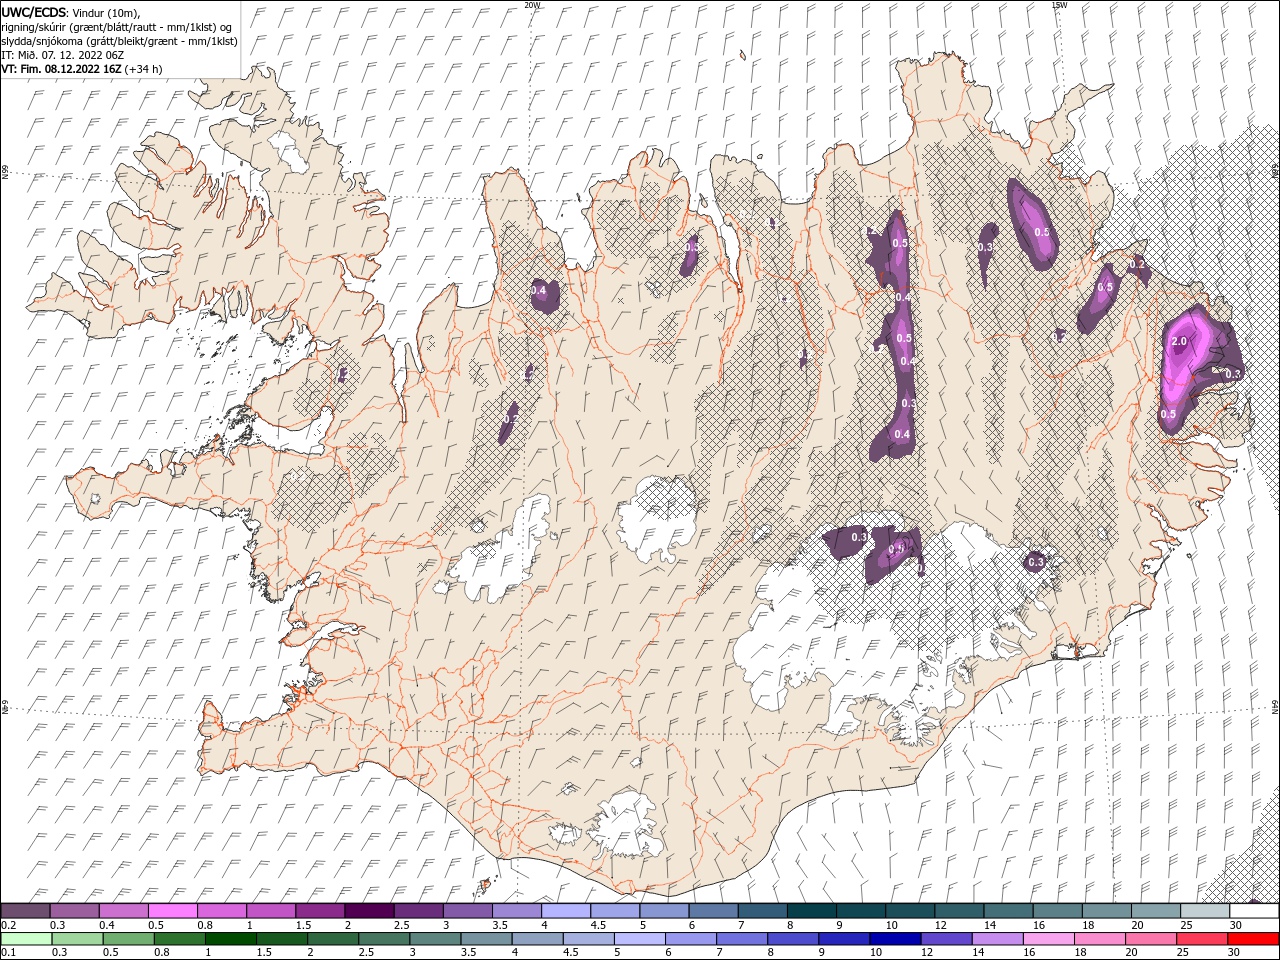Select the red 25 swatch in lower legend
Image resolution: width=1280 pixels, height=960 pixels.
[x=1200, y=939]
